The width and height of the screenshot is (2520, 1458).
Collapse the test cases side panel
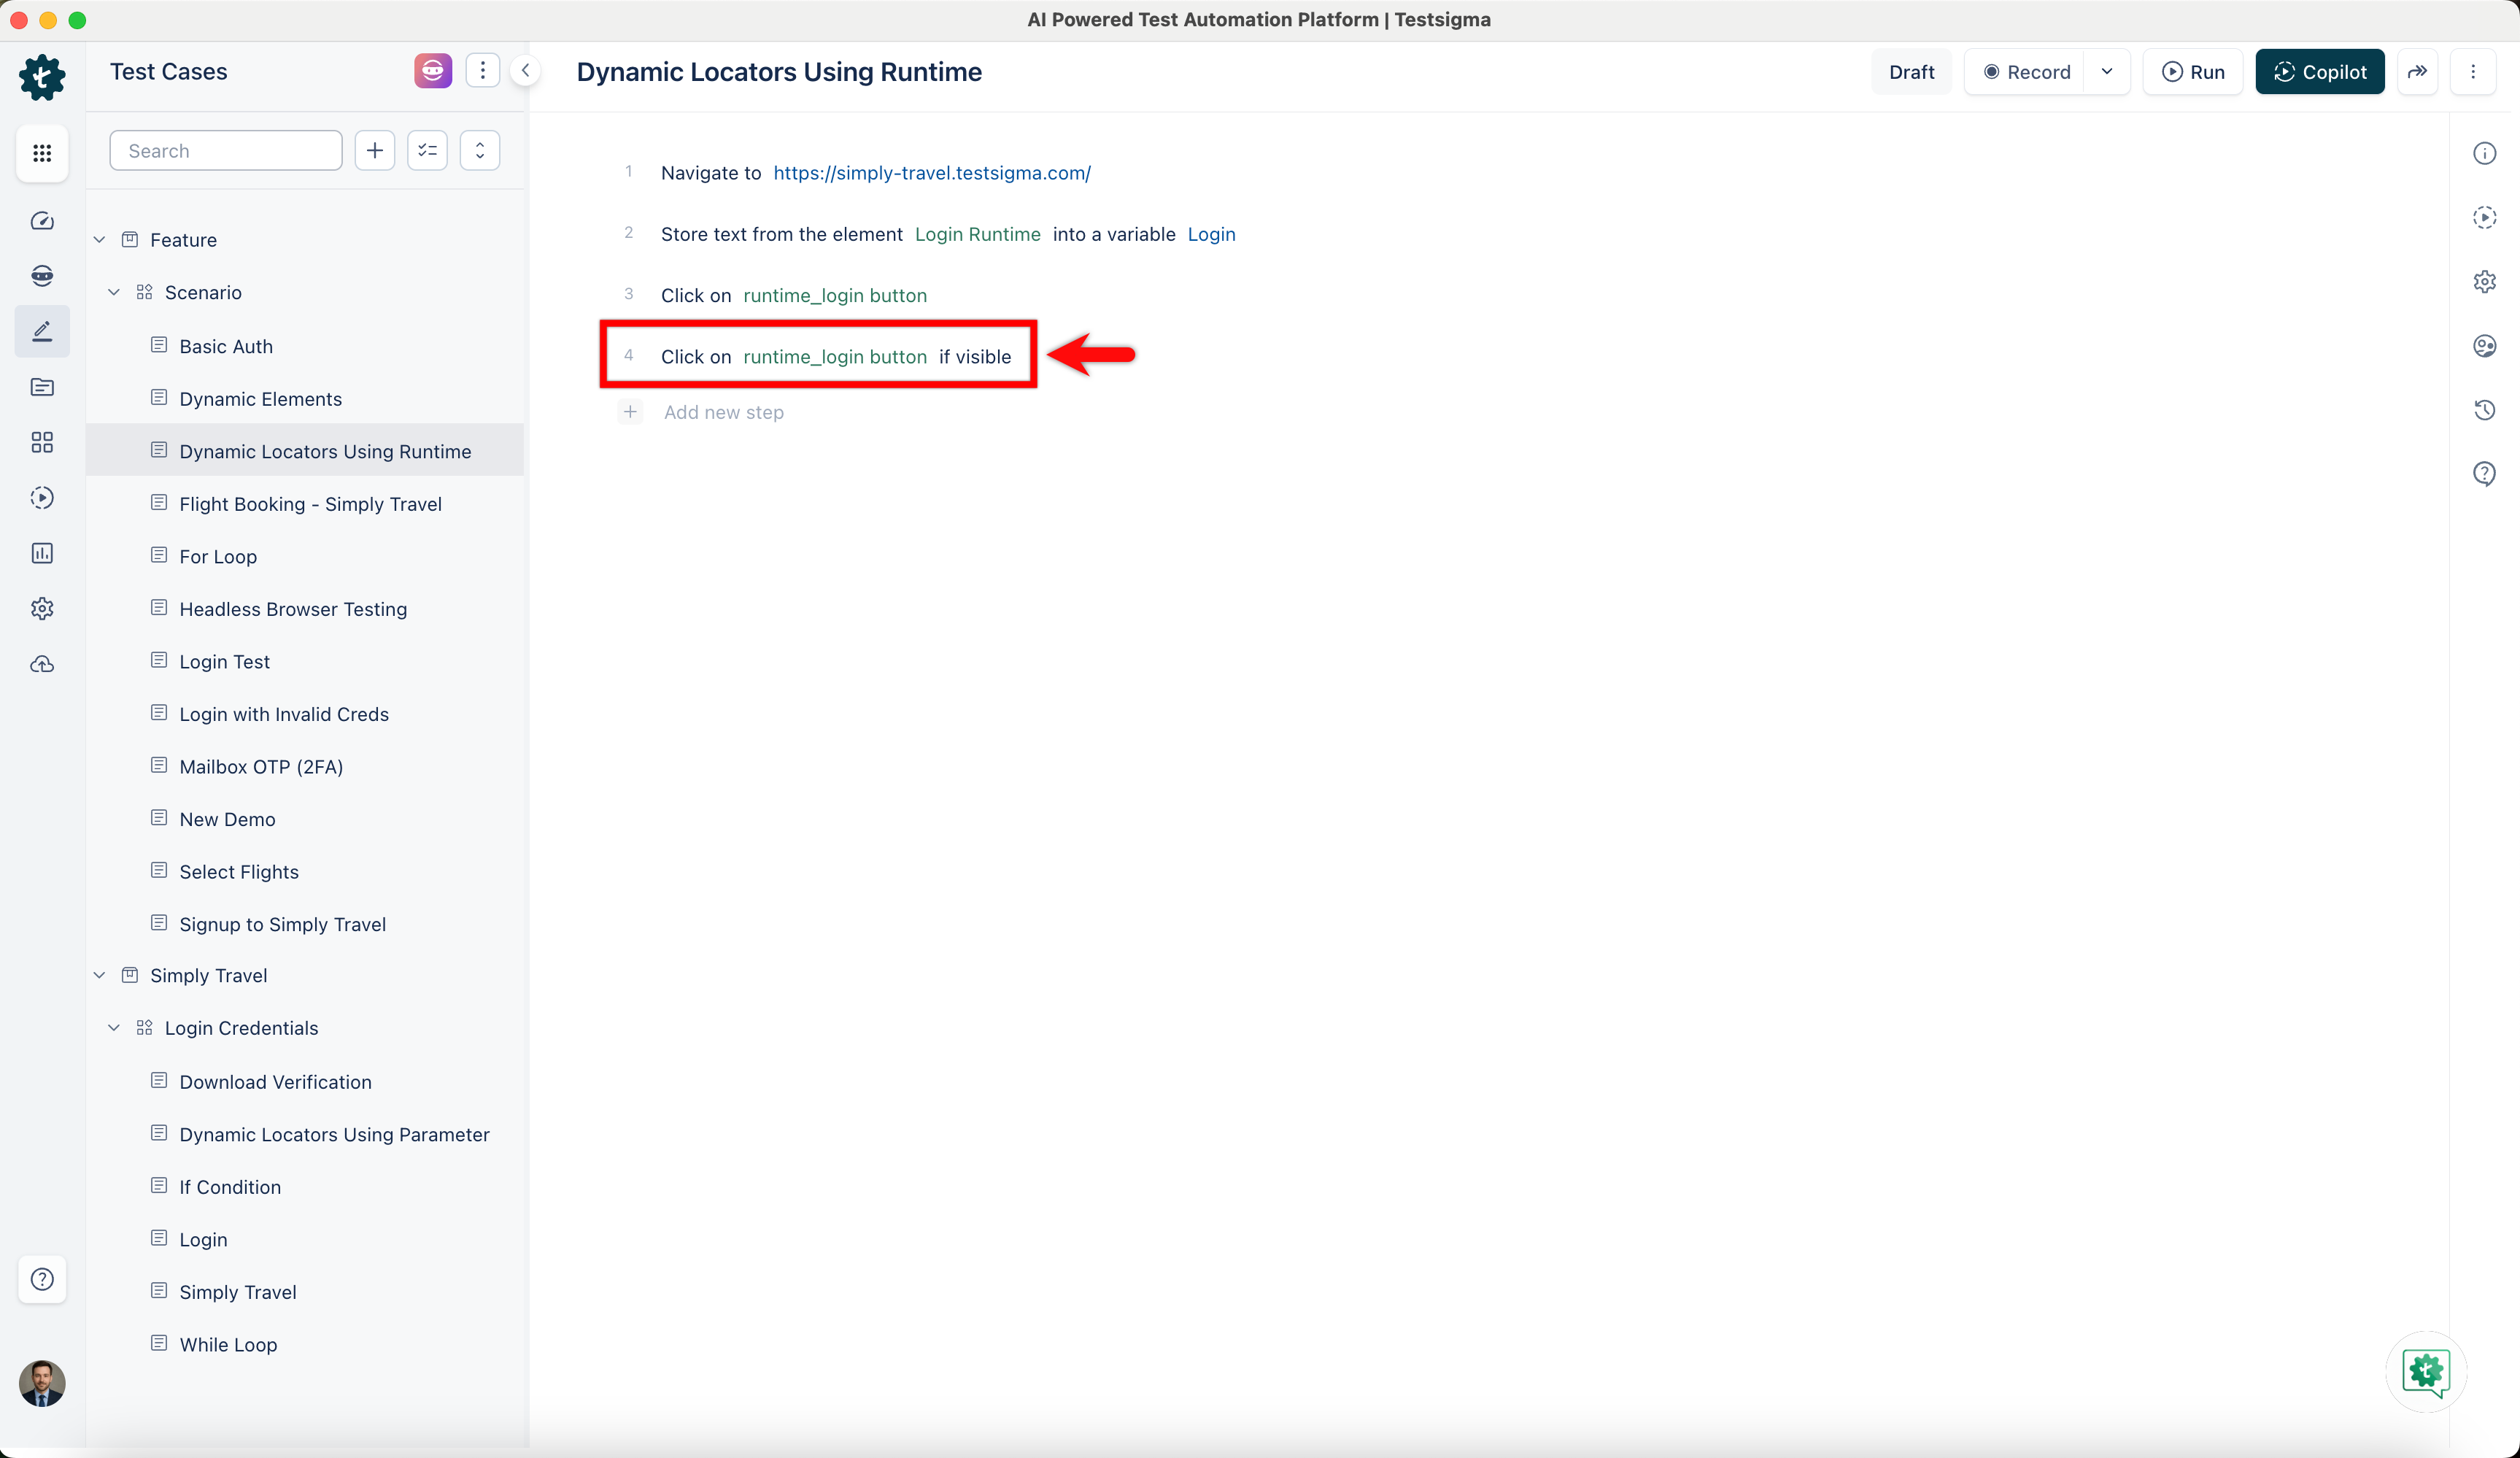tap(526, 71)
